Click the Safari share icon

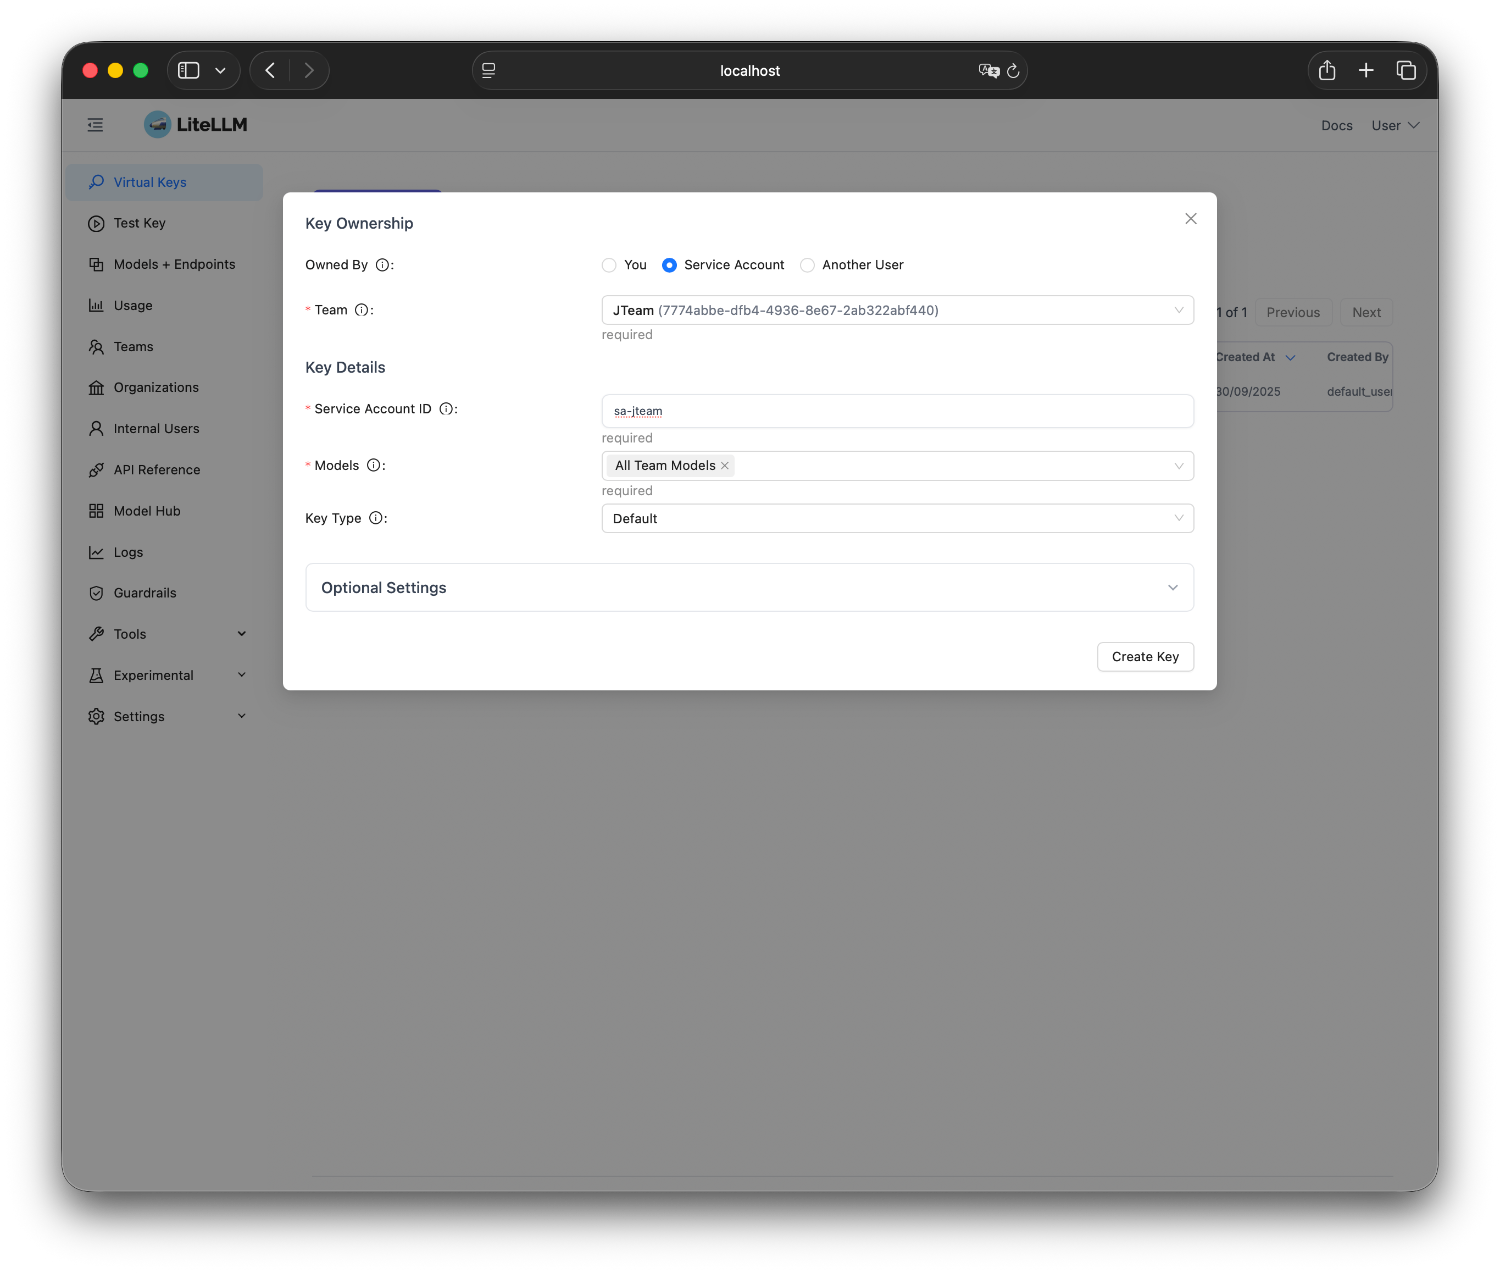[x=1327, y=70]
